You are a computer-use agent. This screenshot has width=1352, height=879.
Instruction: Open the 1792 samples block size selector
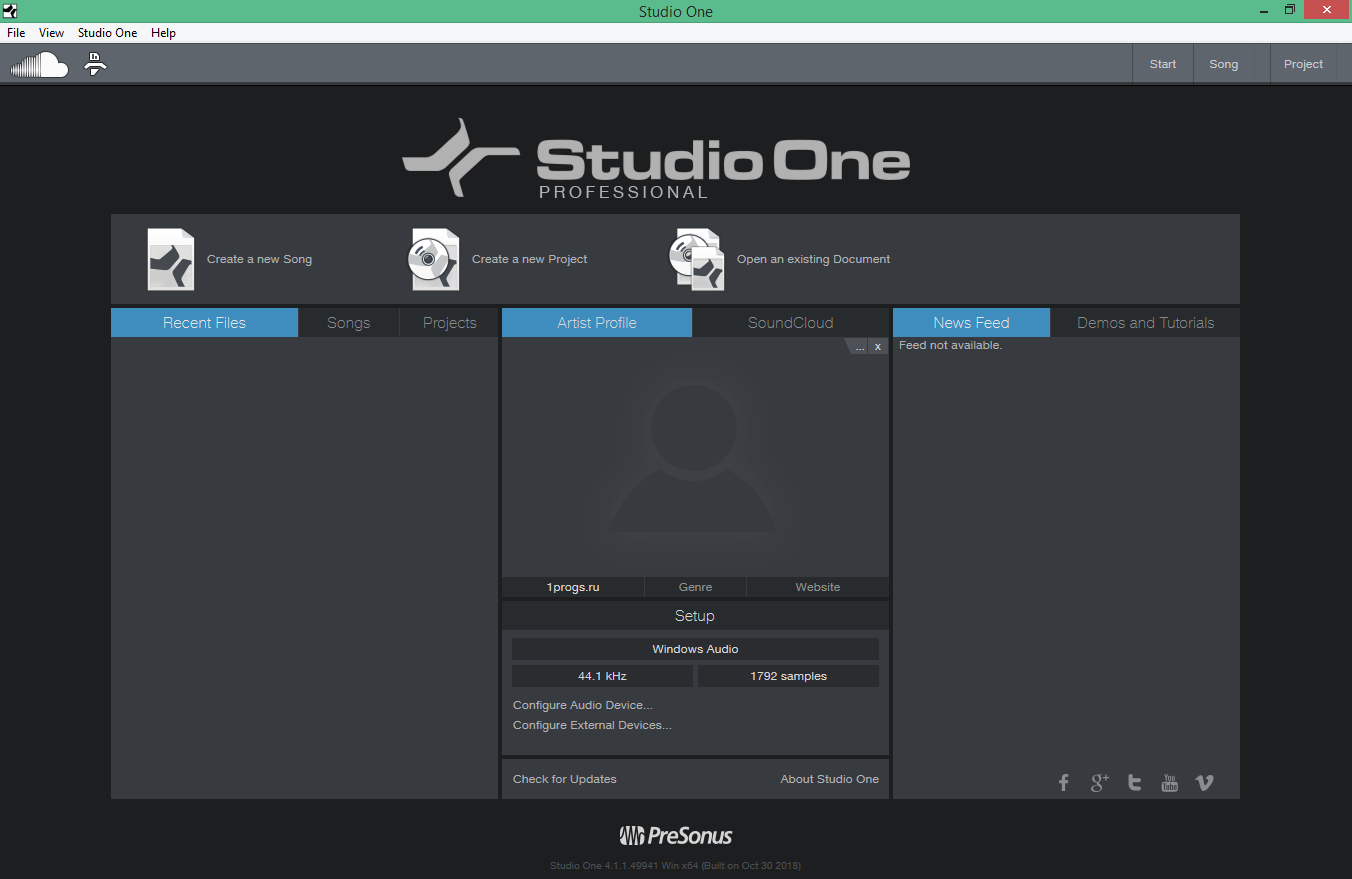coord(787,675)
